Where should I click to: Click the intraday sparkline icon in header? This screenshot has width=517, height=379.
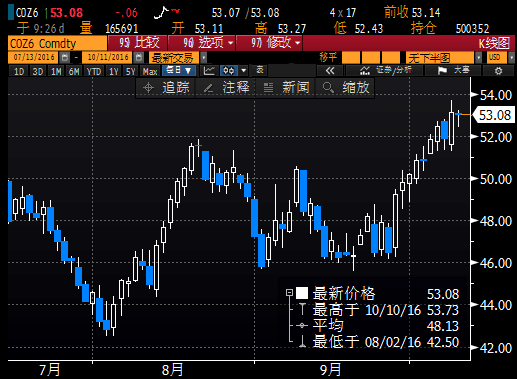[167, 13]
